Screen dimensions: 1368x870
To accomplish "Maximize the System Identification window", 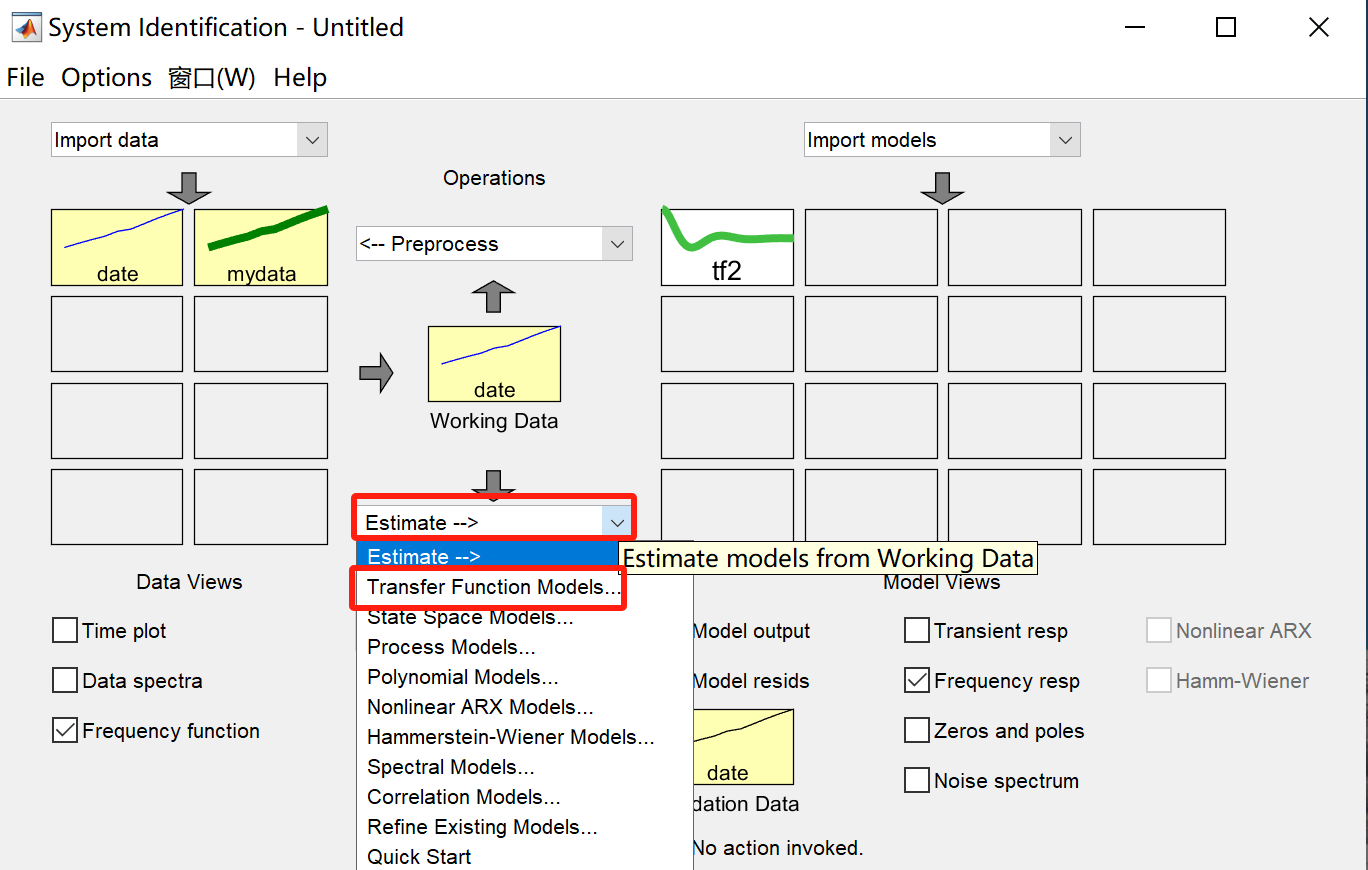I will click(1226, 28).
